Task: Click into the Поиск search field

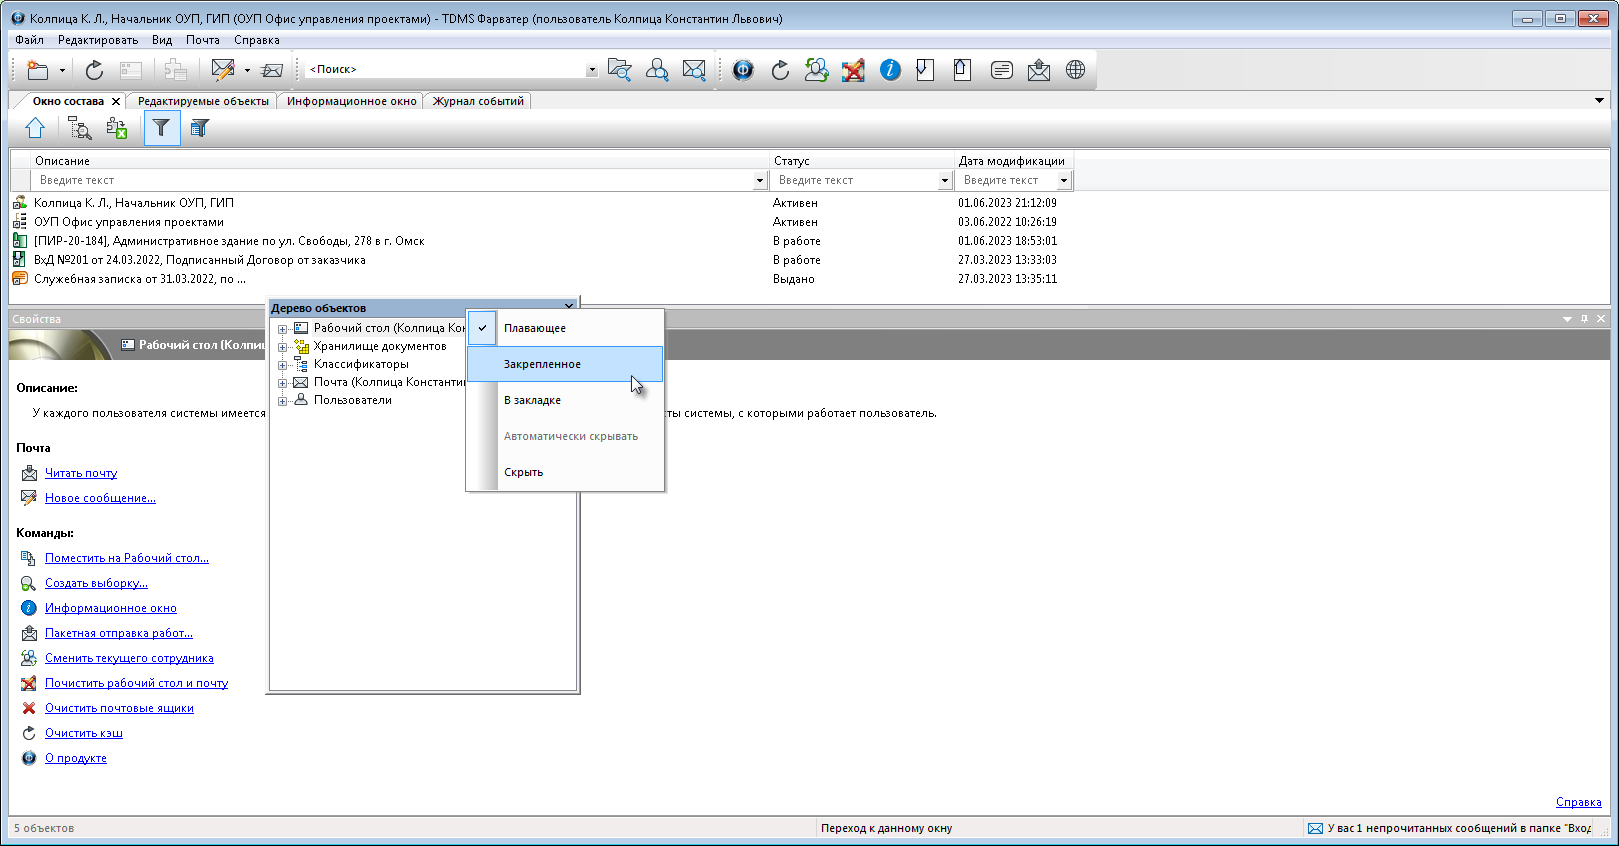Action: (446, 70)
